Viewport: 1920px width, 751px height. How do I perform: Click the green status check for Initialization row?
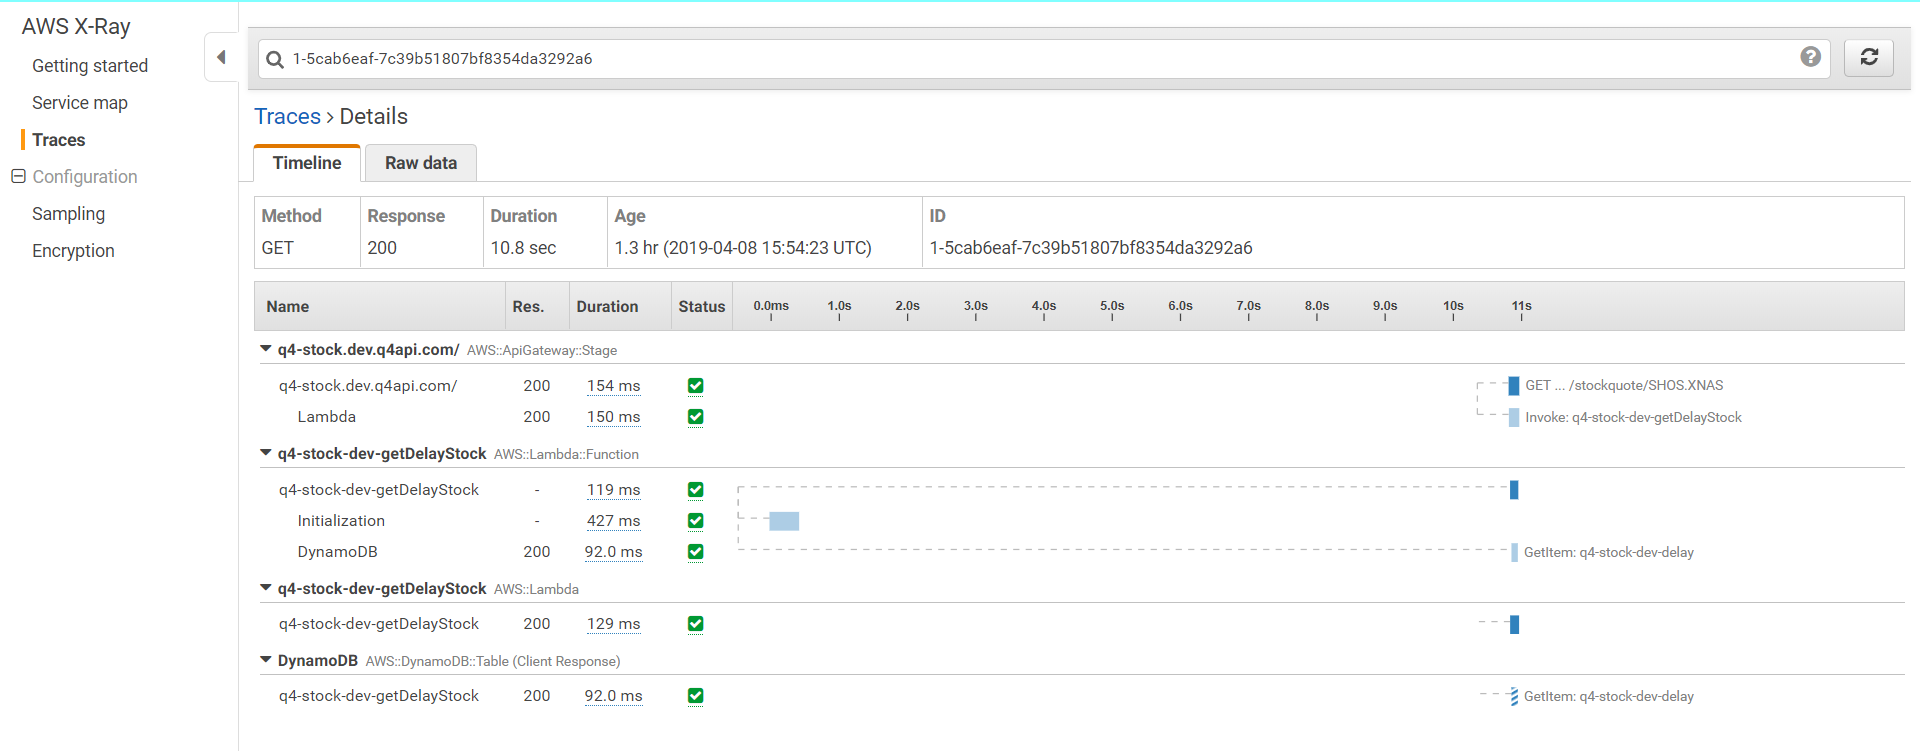point(695,521)
